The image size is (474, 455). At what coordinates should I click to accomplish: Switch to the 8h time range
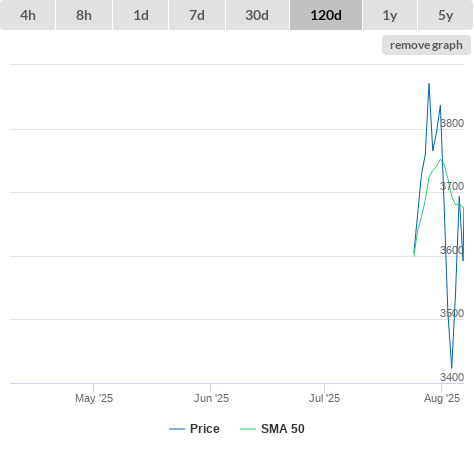click(84, 15)
